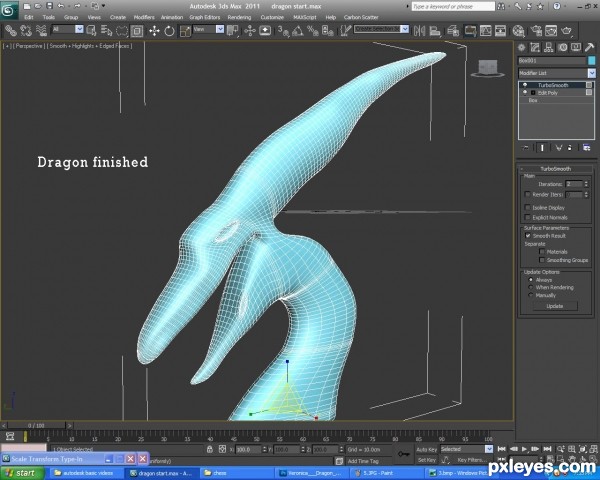The height and width of the screenshot is (480, 600).
Task: Open the Rendering menu
Action: tap(240, 17)
